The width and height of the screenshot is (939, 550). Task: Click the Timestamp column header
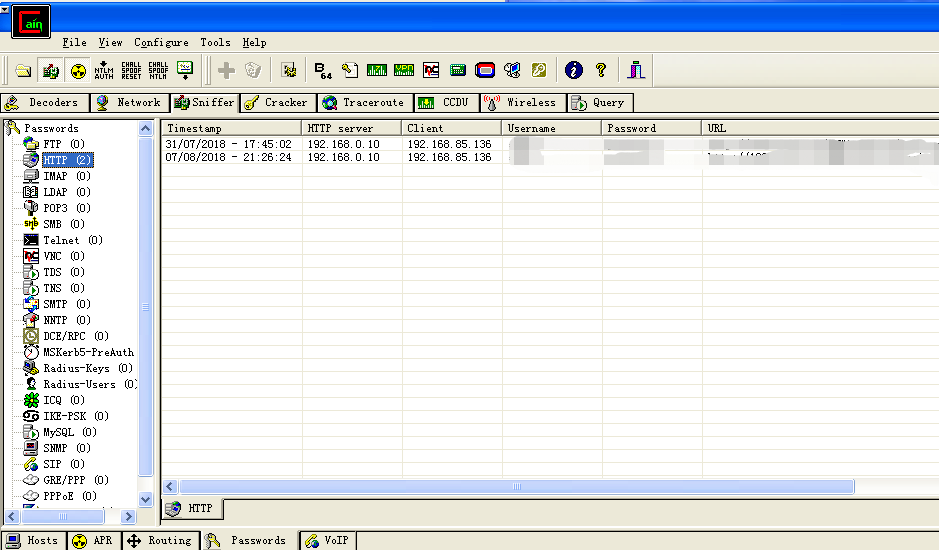click(232, 128)
